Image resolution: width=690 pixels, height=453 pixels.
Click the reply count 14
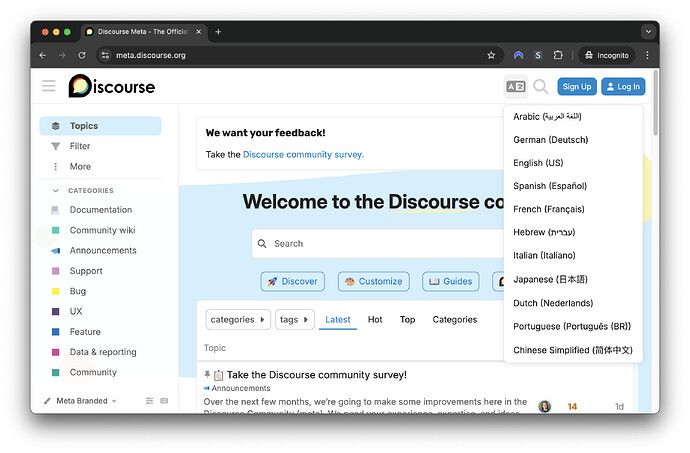(572, 406)
